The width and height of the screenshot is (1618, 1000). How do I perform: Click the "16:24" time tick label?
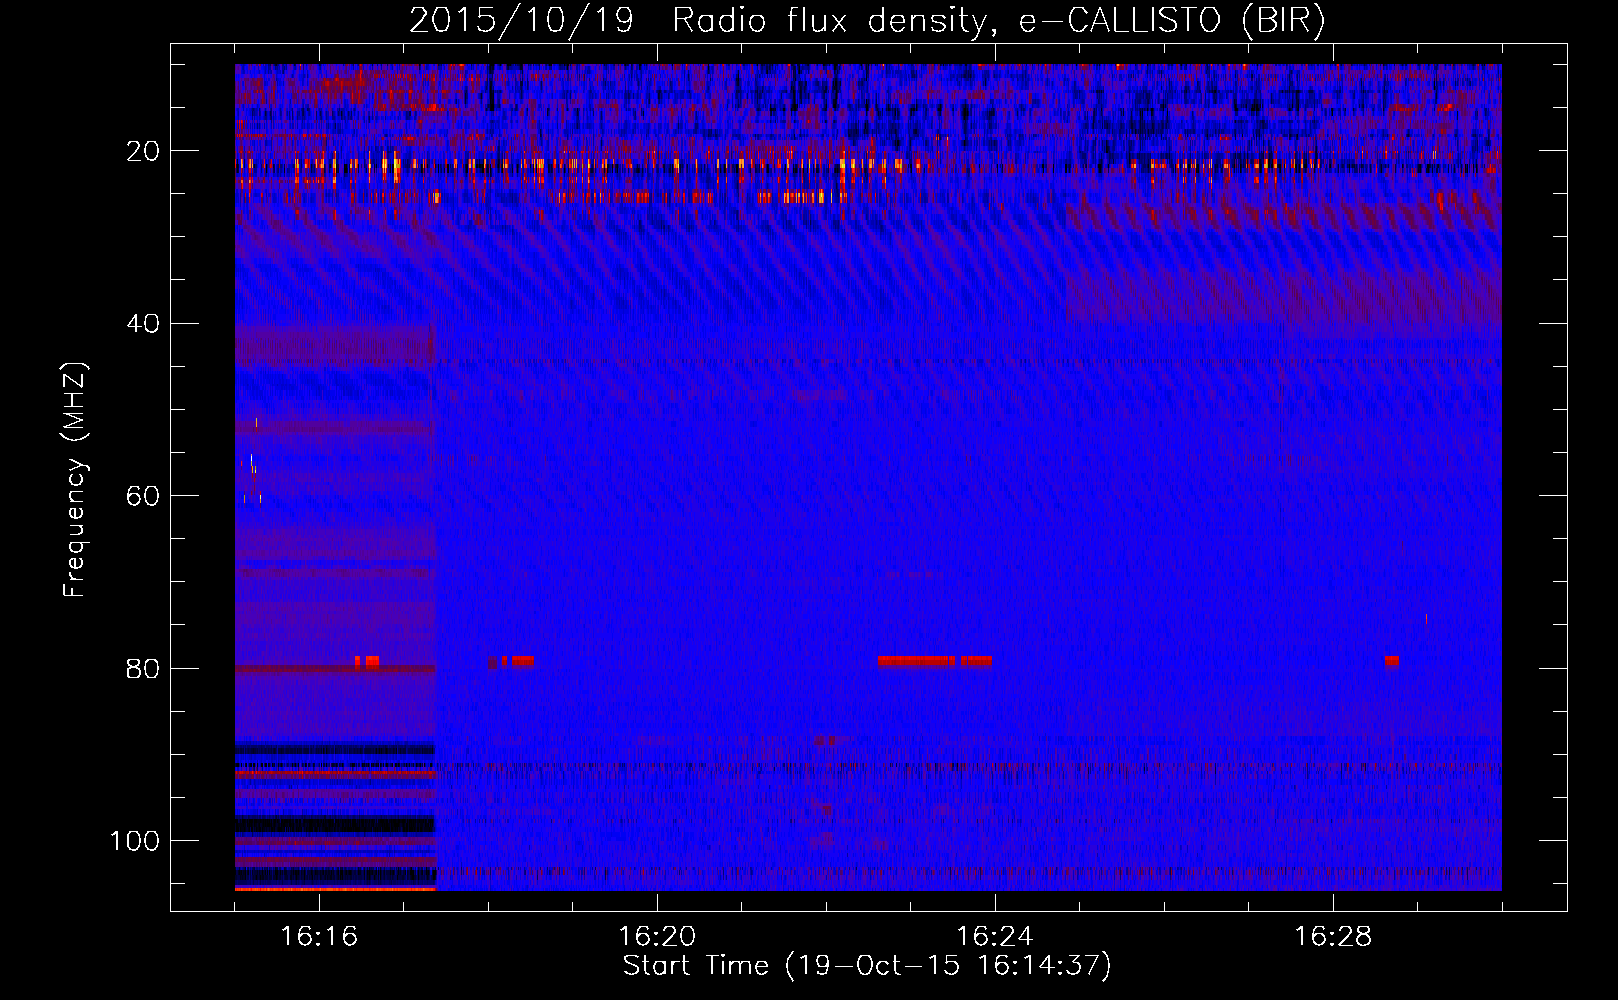coord(995,937)
